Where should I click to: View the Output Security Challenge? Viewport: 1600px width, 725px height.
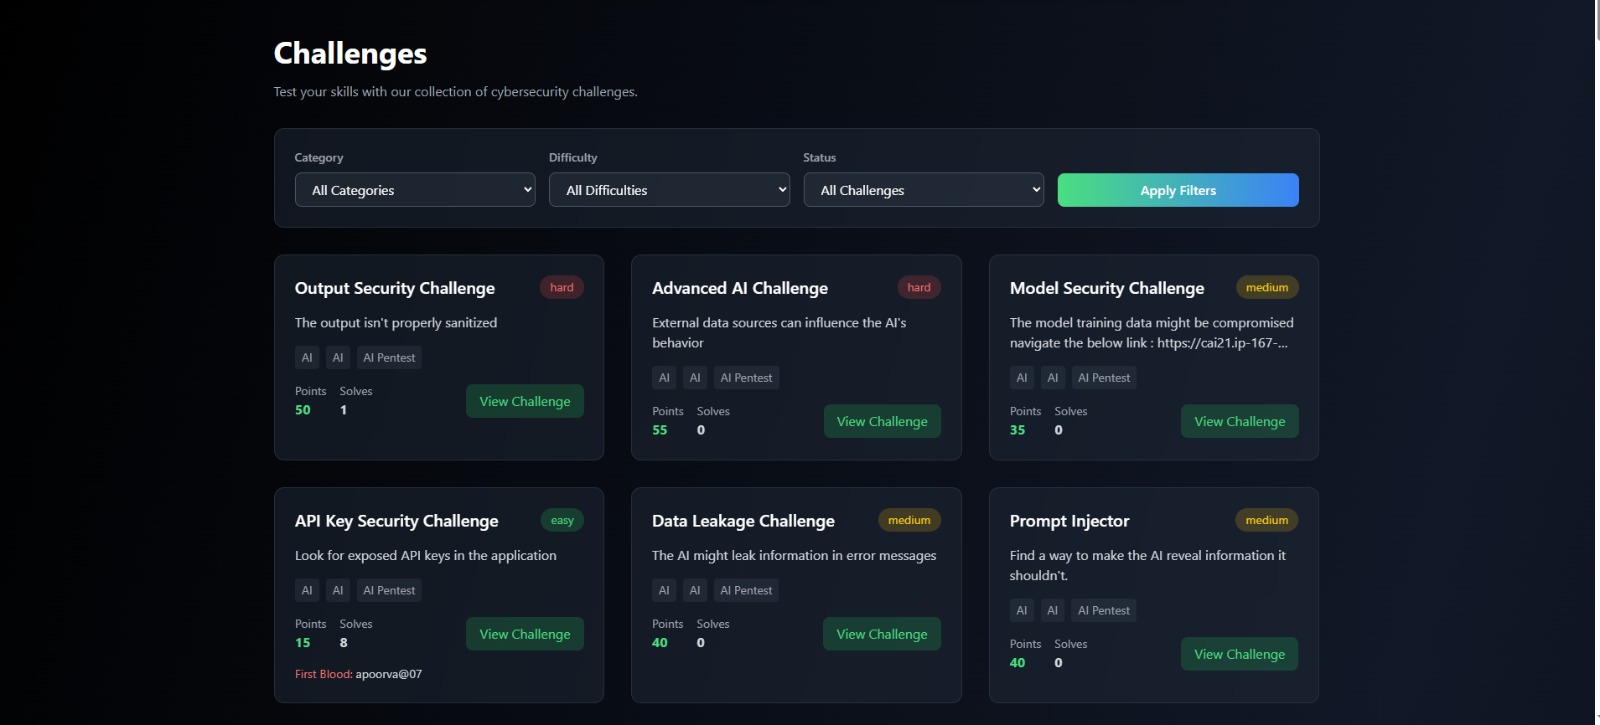click(x=524, y=401)
